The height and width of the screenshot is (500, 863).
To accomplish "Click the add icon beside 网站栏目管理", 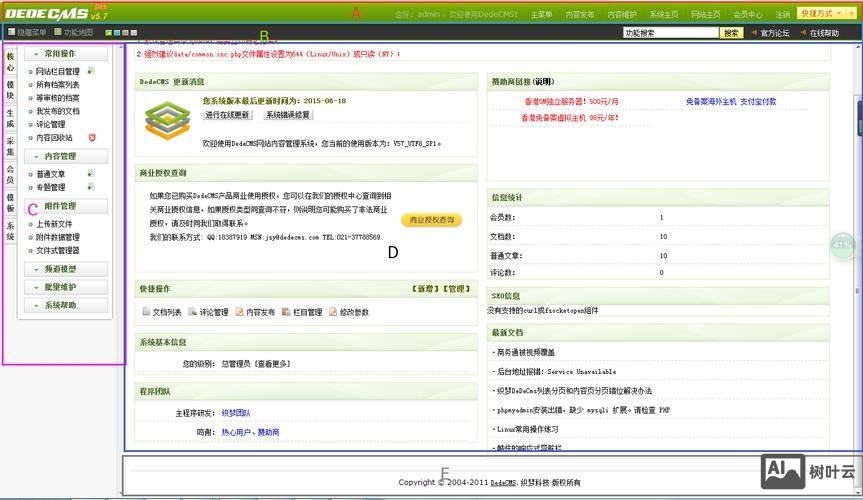I will point(91,71).
